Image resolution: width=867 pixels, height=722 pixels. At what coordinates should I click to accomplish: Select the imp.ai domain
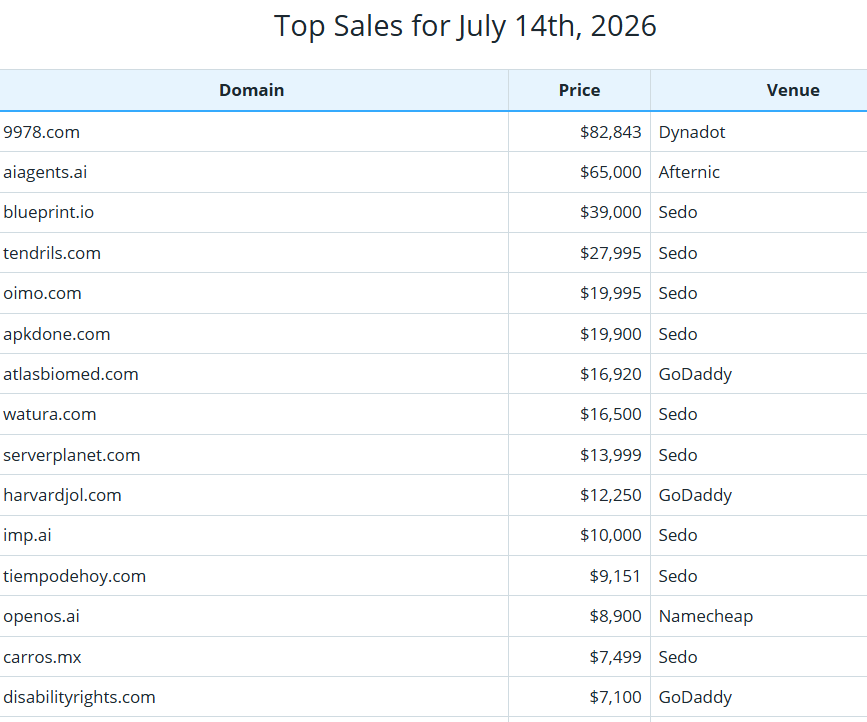[x=27, y=535]
